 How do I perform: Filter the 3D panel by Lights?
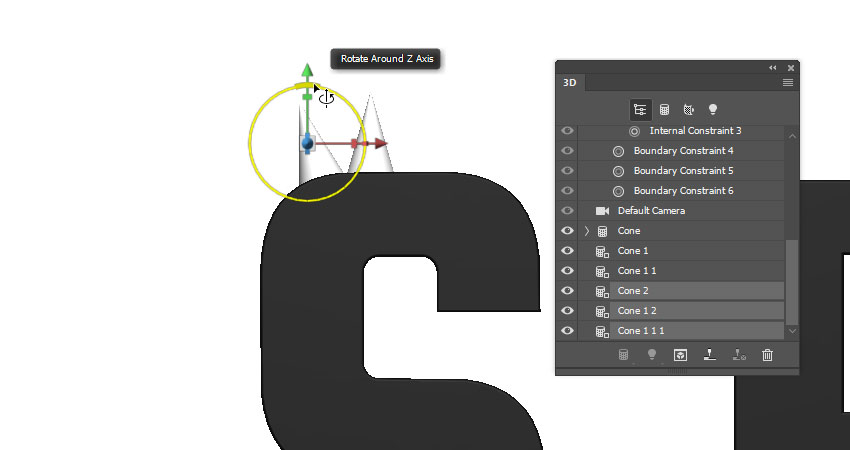pyautogui.click(x=713, y=110)
